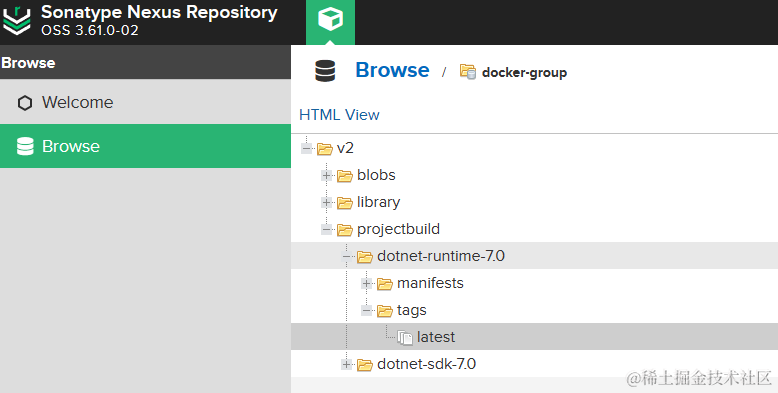Screen dimensions: 778x393
Task: Click the Welcome hexagon icon in sidebar
Action: pyautogui.click(x=25, y=103)
